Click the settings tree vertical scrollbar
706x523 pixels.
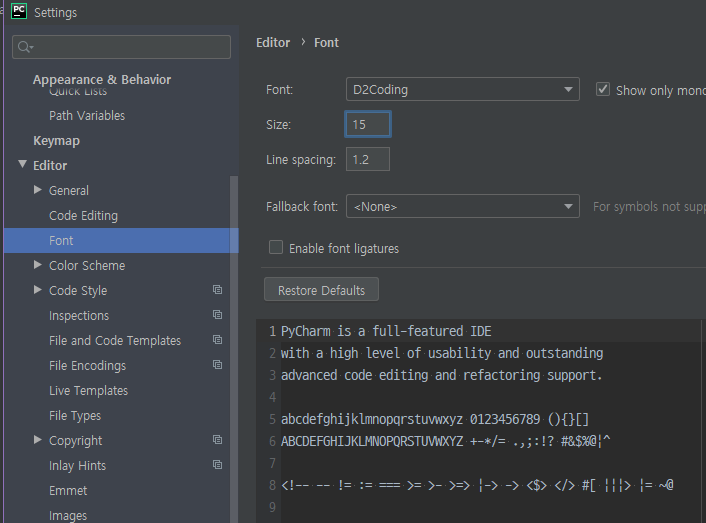pos(234,349)
